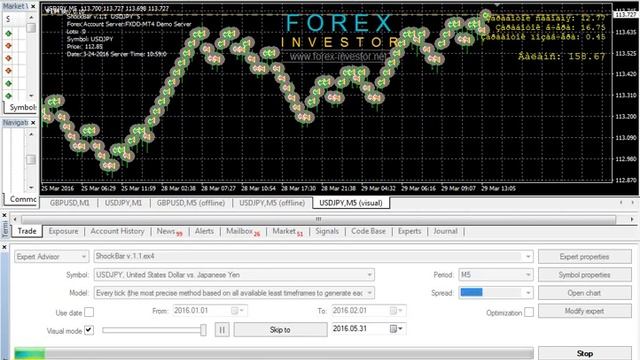
Task: Click right arrow of chart horizontal scrollbar
Action: point(632,220)
